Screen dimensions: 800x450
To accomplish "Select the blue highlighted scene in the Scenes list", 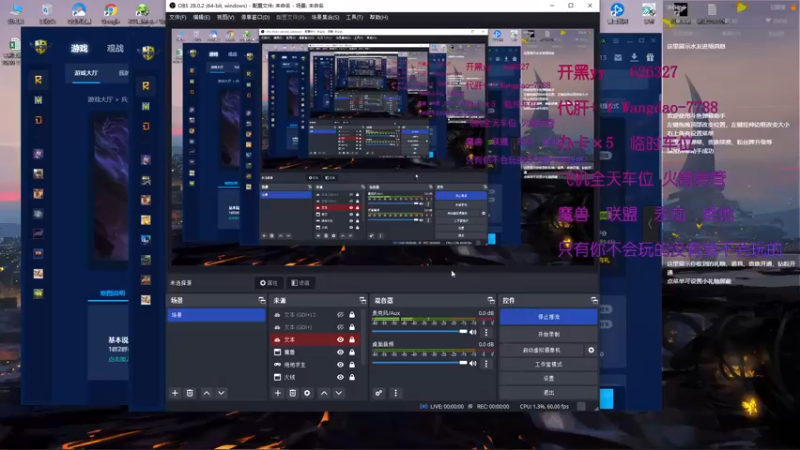I will tap(217, 315).
